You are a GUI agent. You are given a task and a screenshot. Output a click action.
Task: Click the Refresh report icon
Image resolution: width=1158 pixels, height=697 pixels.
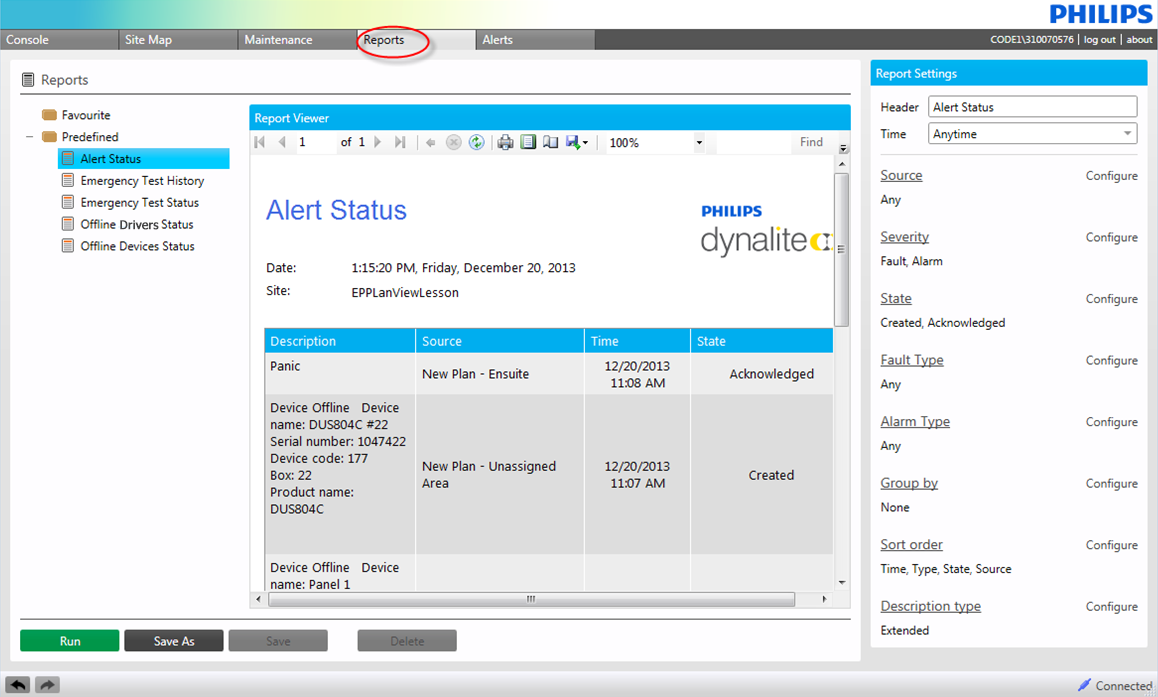click(477, 143)
